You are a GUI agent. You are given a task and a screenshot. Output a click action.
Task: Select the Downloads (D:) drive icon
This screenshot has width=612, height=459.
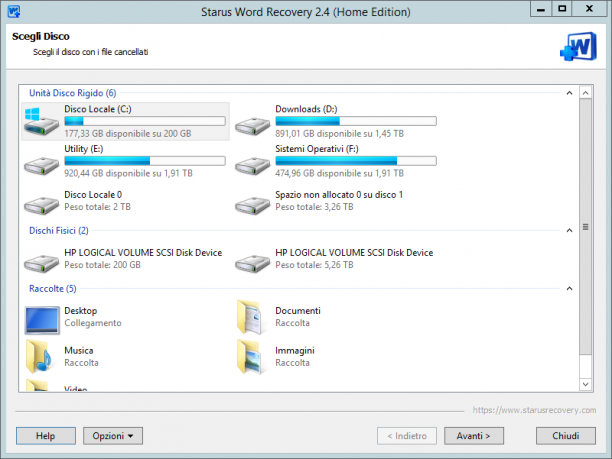[253, 126]
